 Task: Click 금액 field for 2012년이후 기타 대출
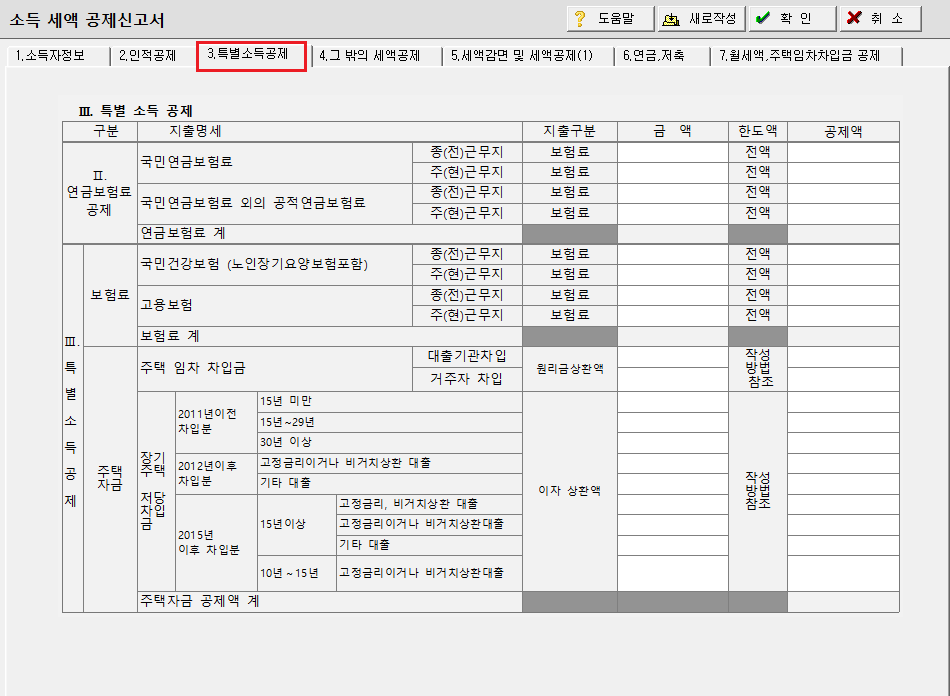673,483
